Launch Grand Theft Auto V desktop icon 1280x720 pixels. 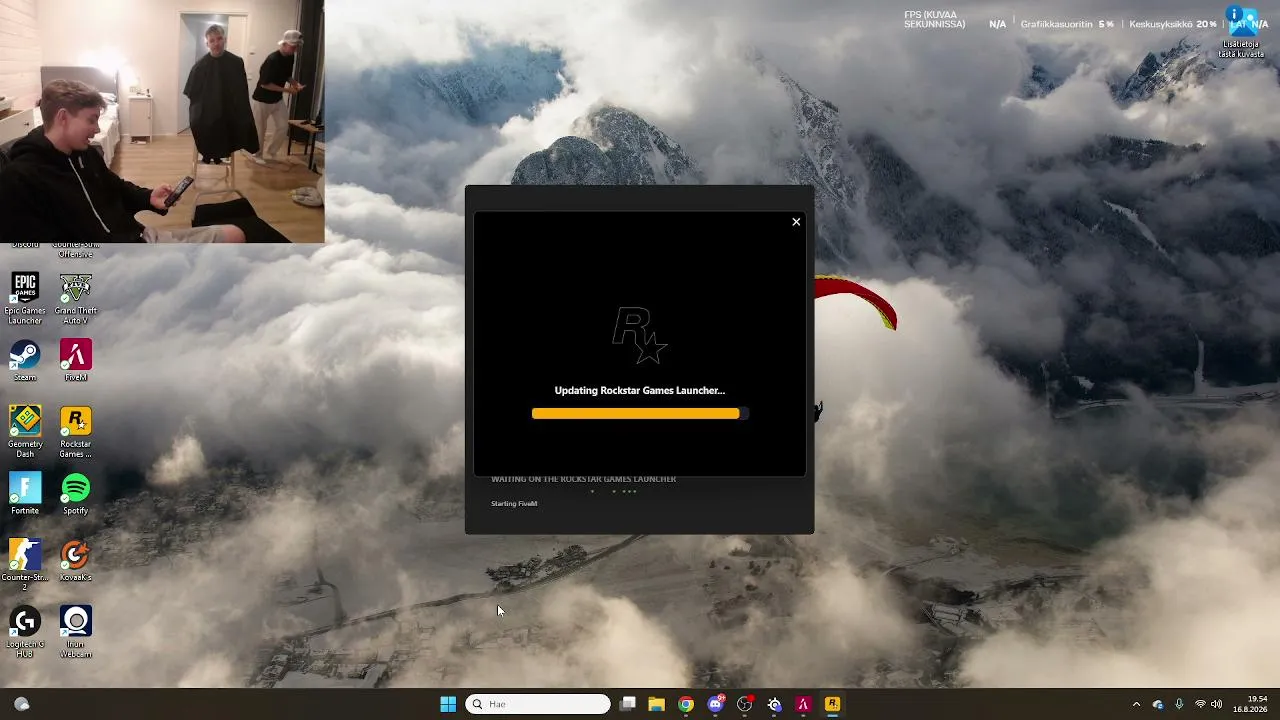coord(75,298)
